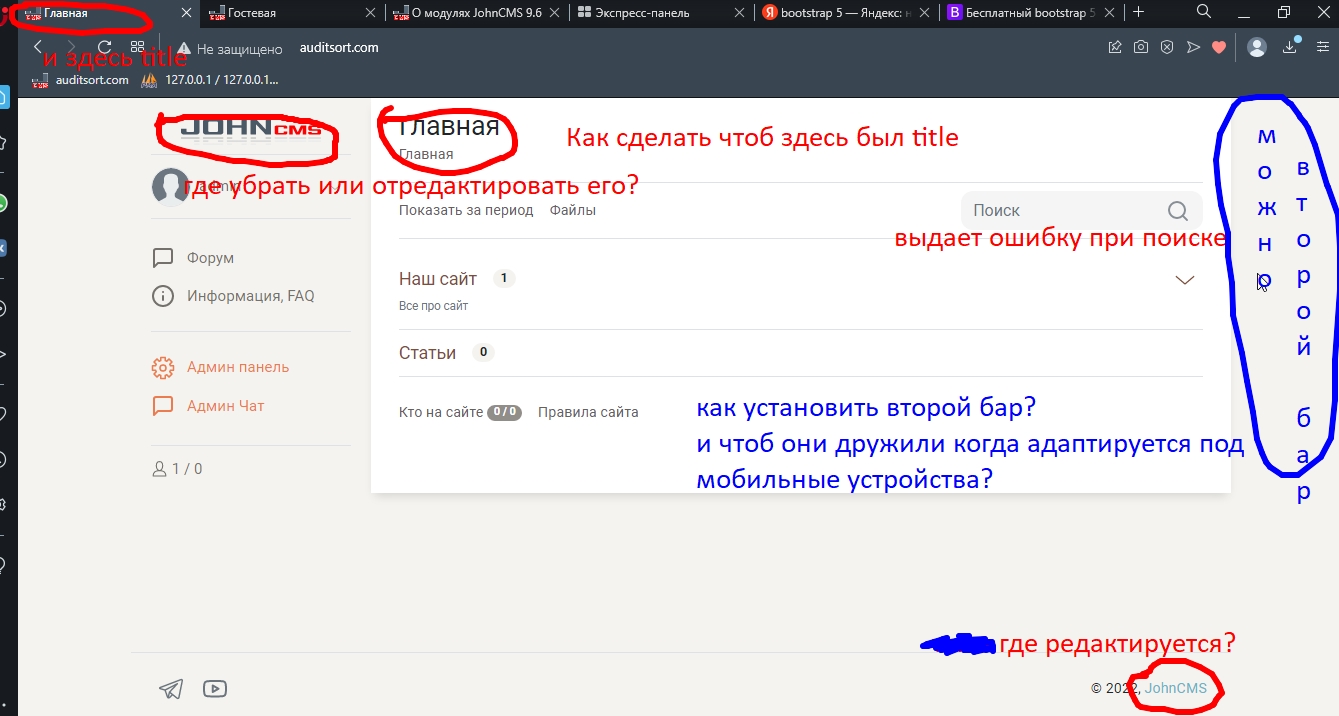Click the user avatar in the sidebar
1339x716 pixels.
coord(170,187)
